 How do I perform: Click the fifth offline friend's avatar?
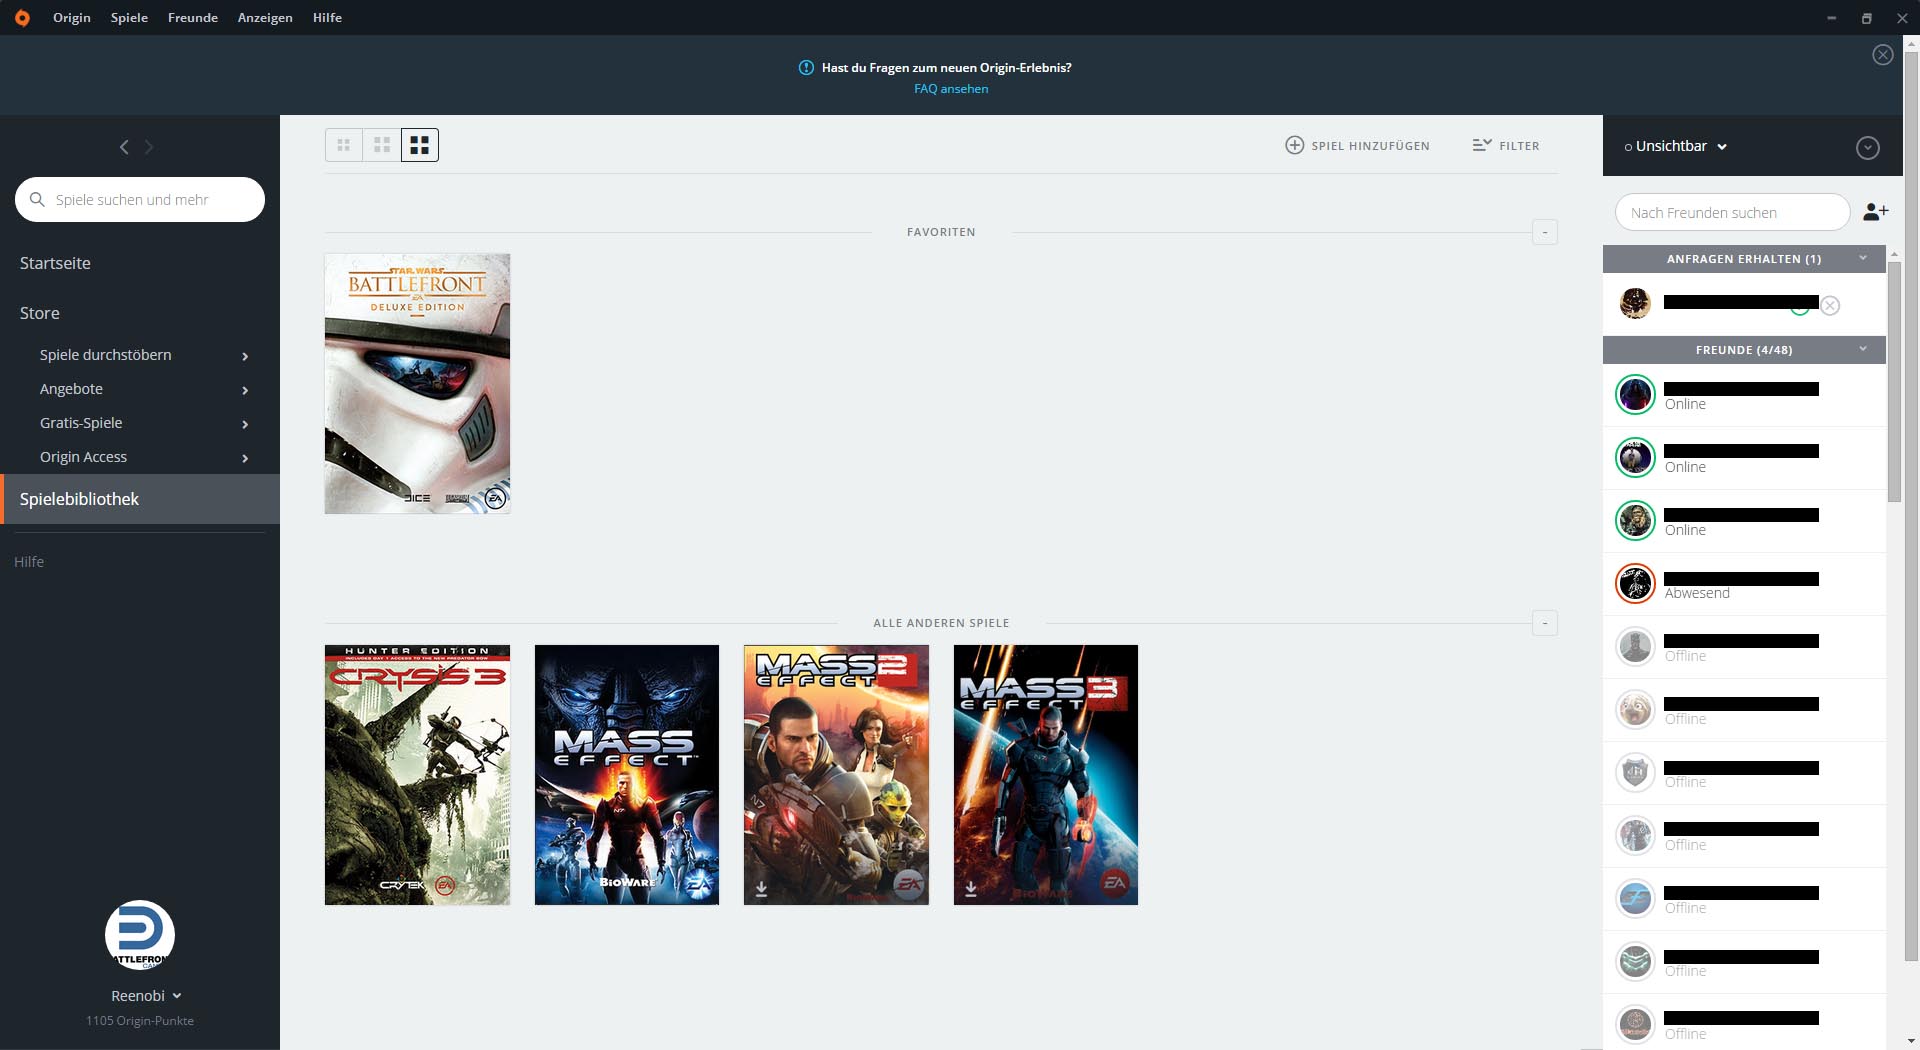1635,899
